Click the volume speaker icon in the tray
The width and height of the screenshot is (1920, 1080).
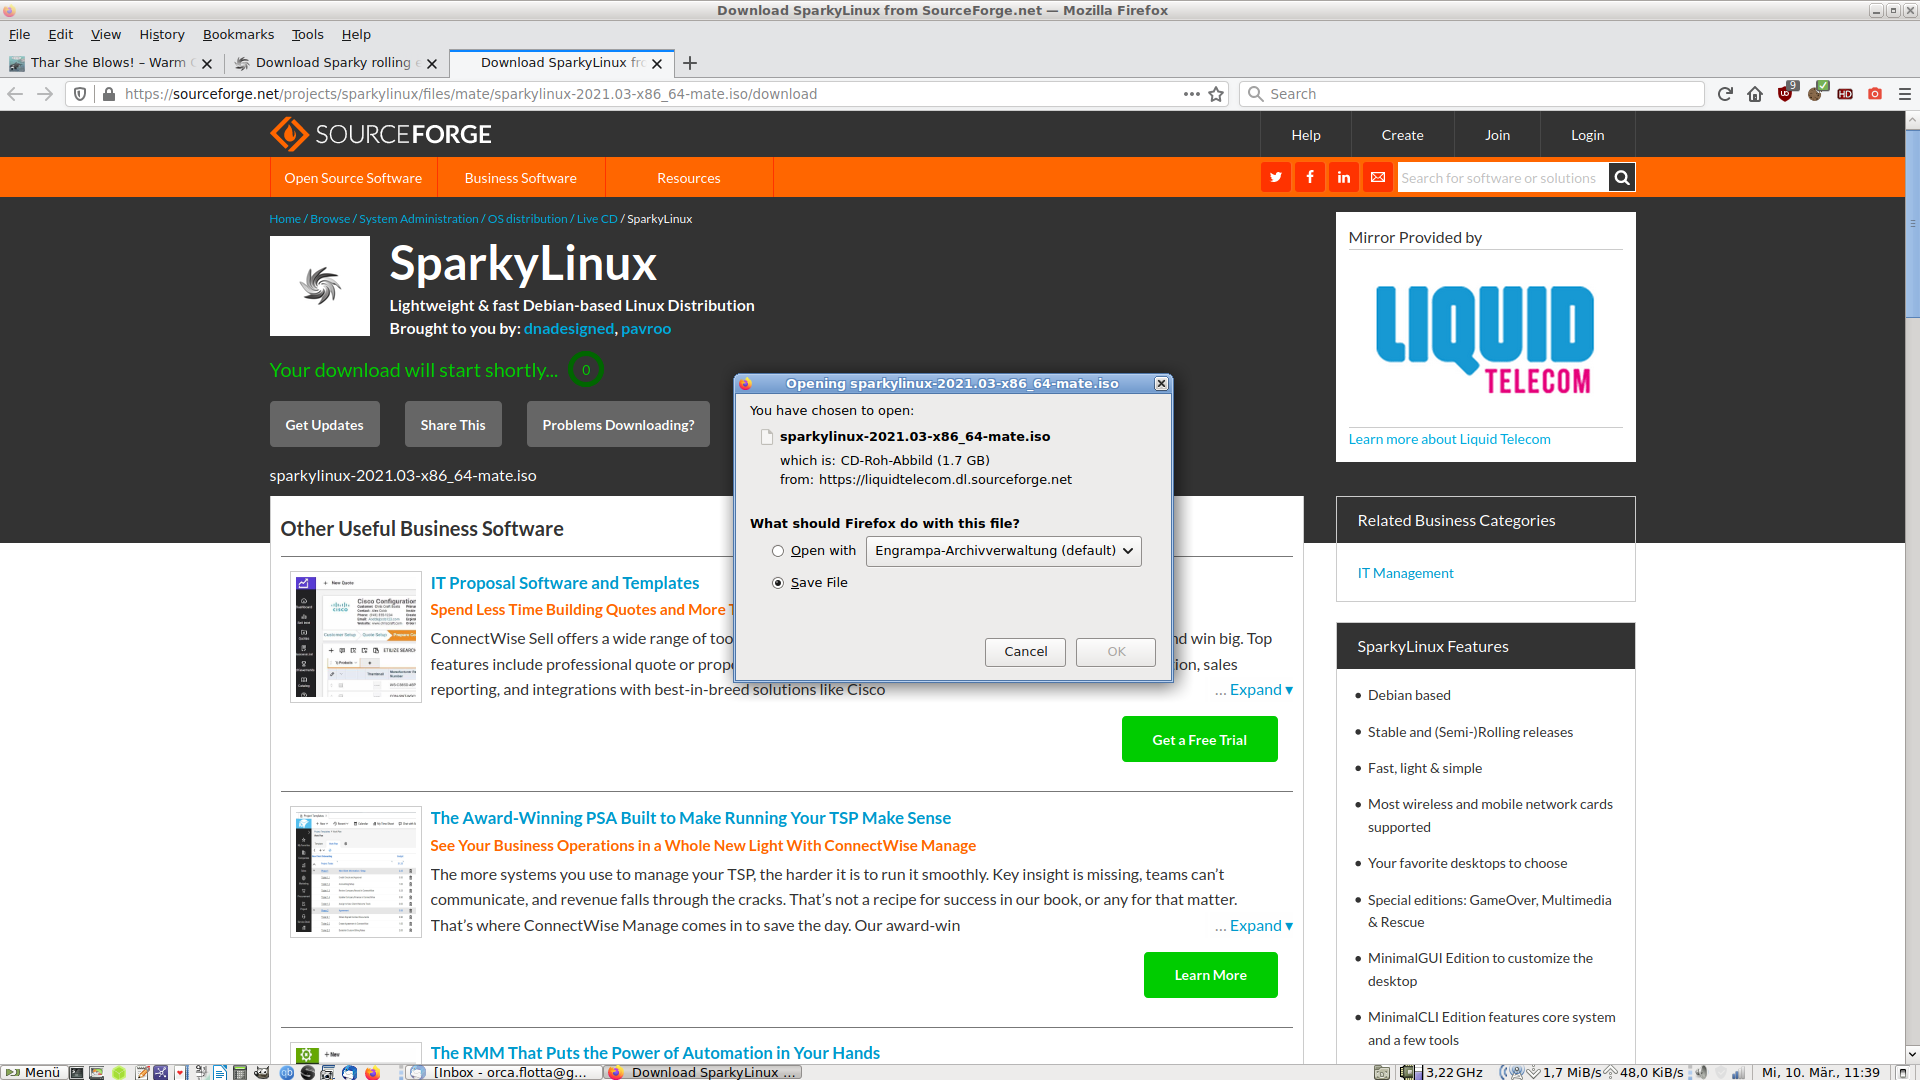click(1700, 1072)
